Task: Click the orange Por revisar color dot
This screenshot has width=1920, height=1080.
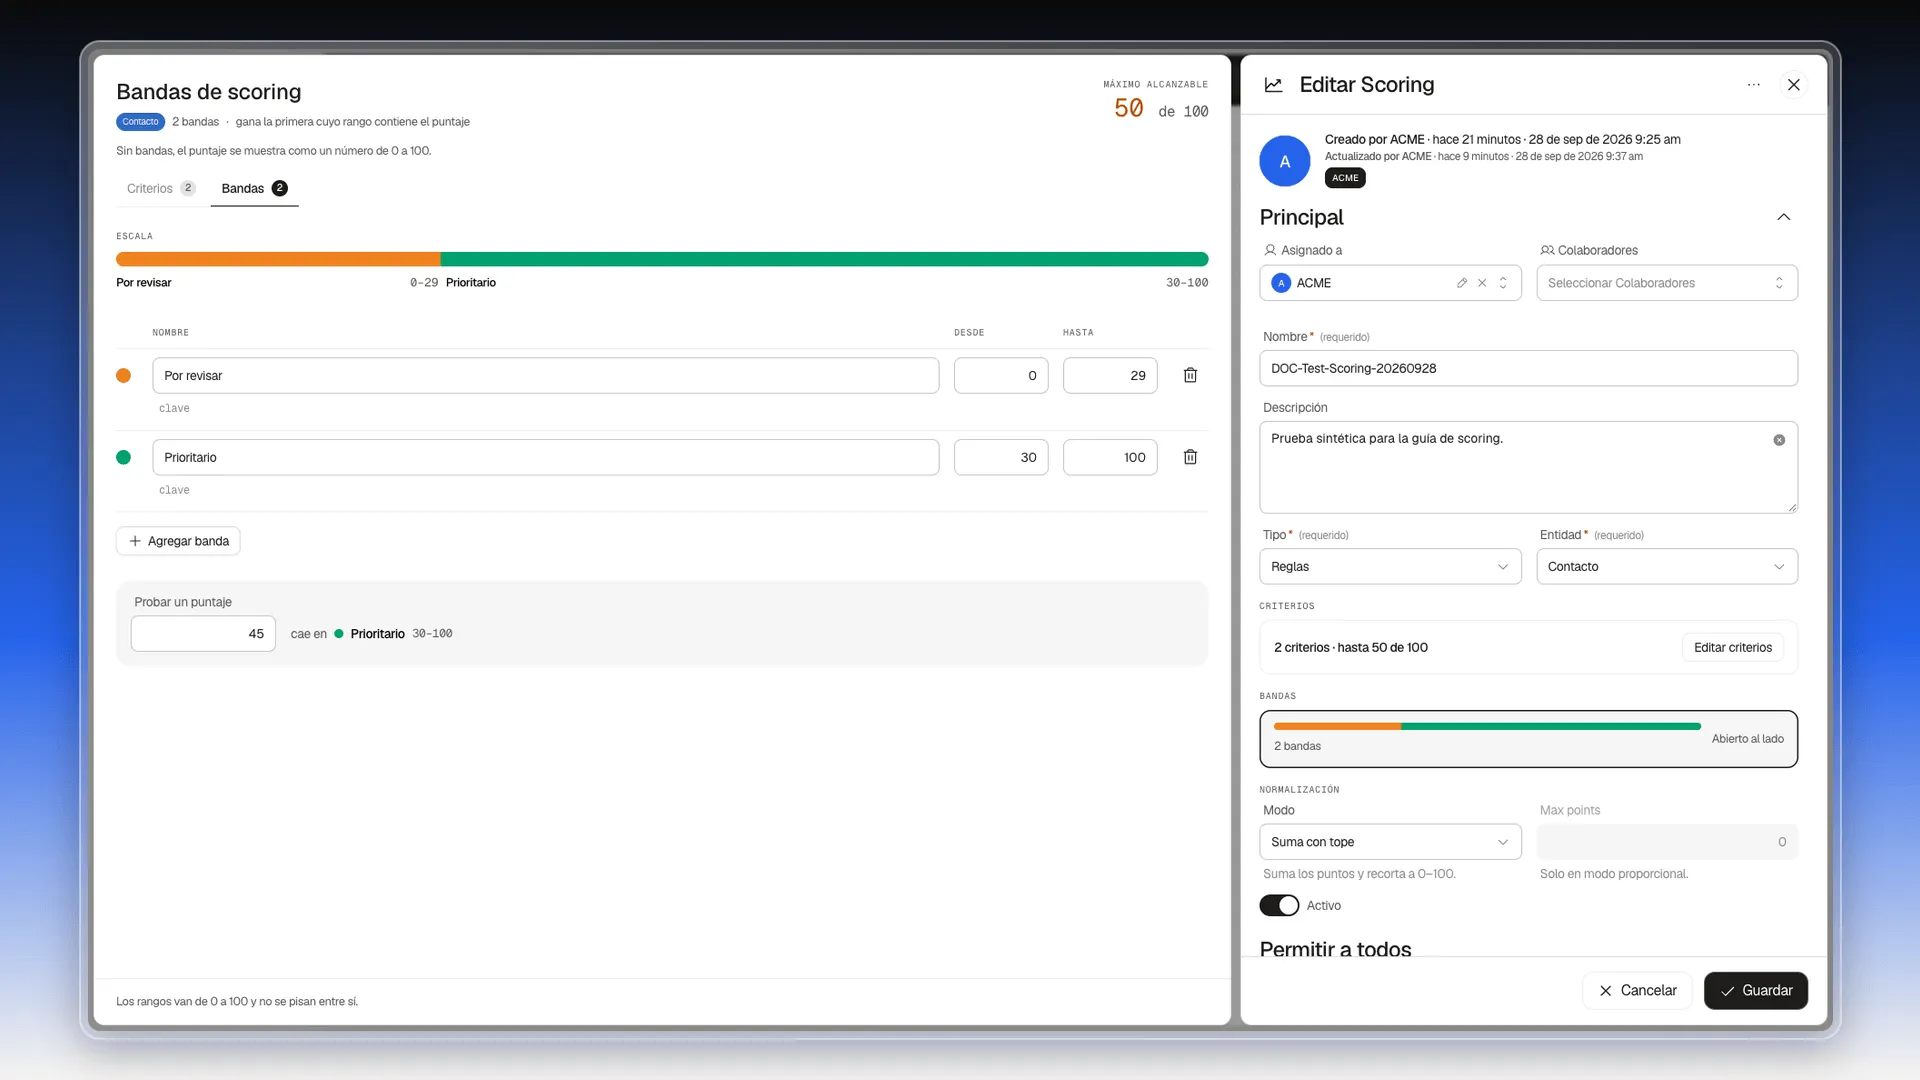Action: [123, 375]
